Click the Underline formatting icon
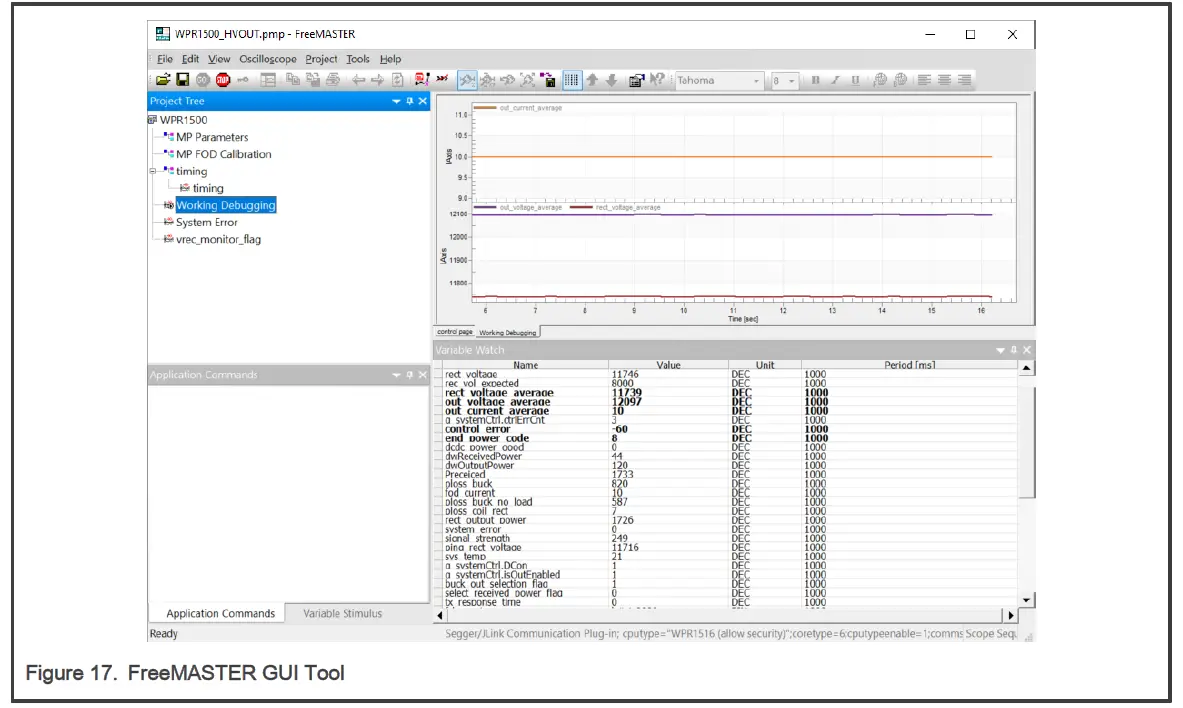Viewport: 1183px width, 708px height. pos(855,80)
